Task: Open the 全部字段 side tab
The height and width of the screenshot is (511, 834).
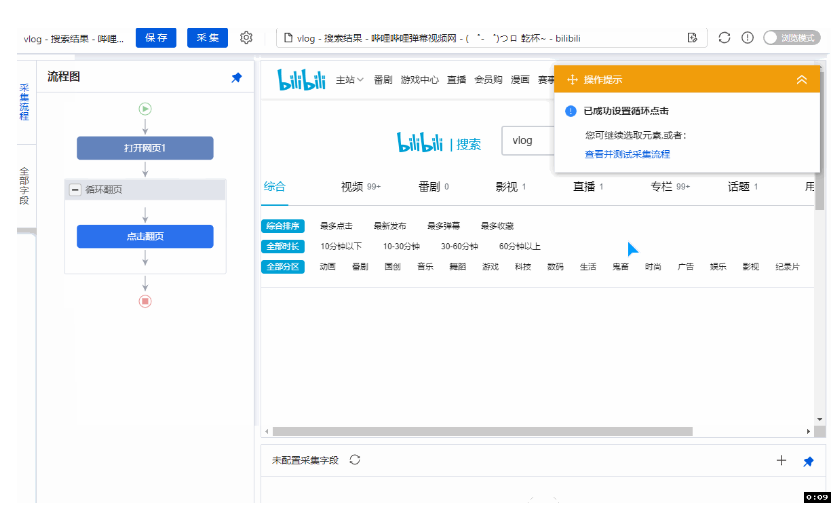Action: coord(24,186)
